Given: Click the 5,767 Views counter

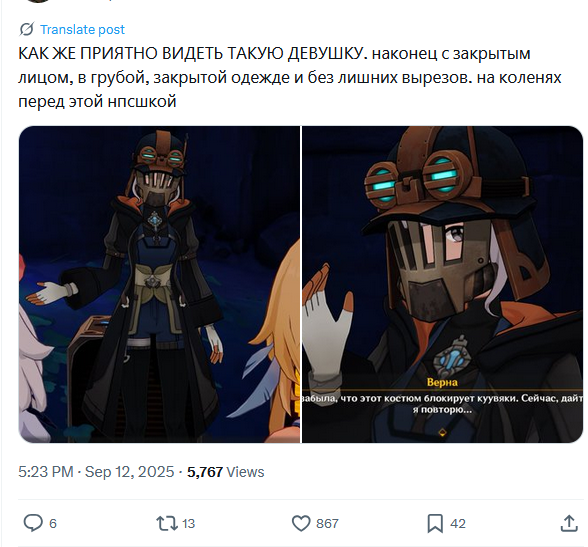Looking at the screenshot, I should tap(226, 472).
